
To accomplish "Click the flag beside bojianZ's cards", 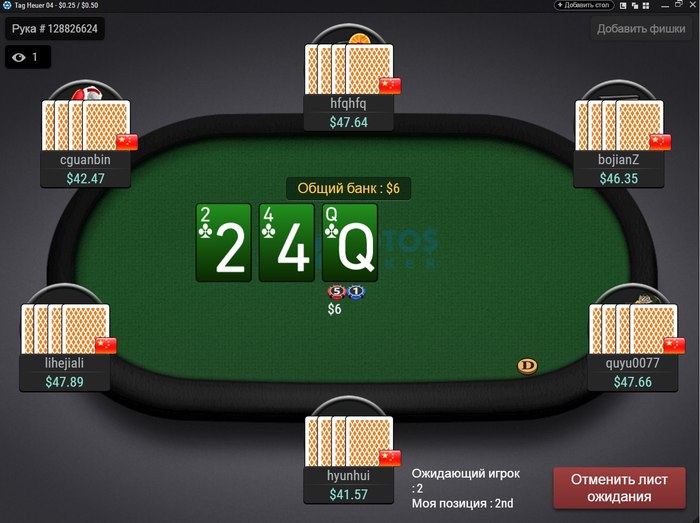I will click(x=660, y=142).
